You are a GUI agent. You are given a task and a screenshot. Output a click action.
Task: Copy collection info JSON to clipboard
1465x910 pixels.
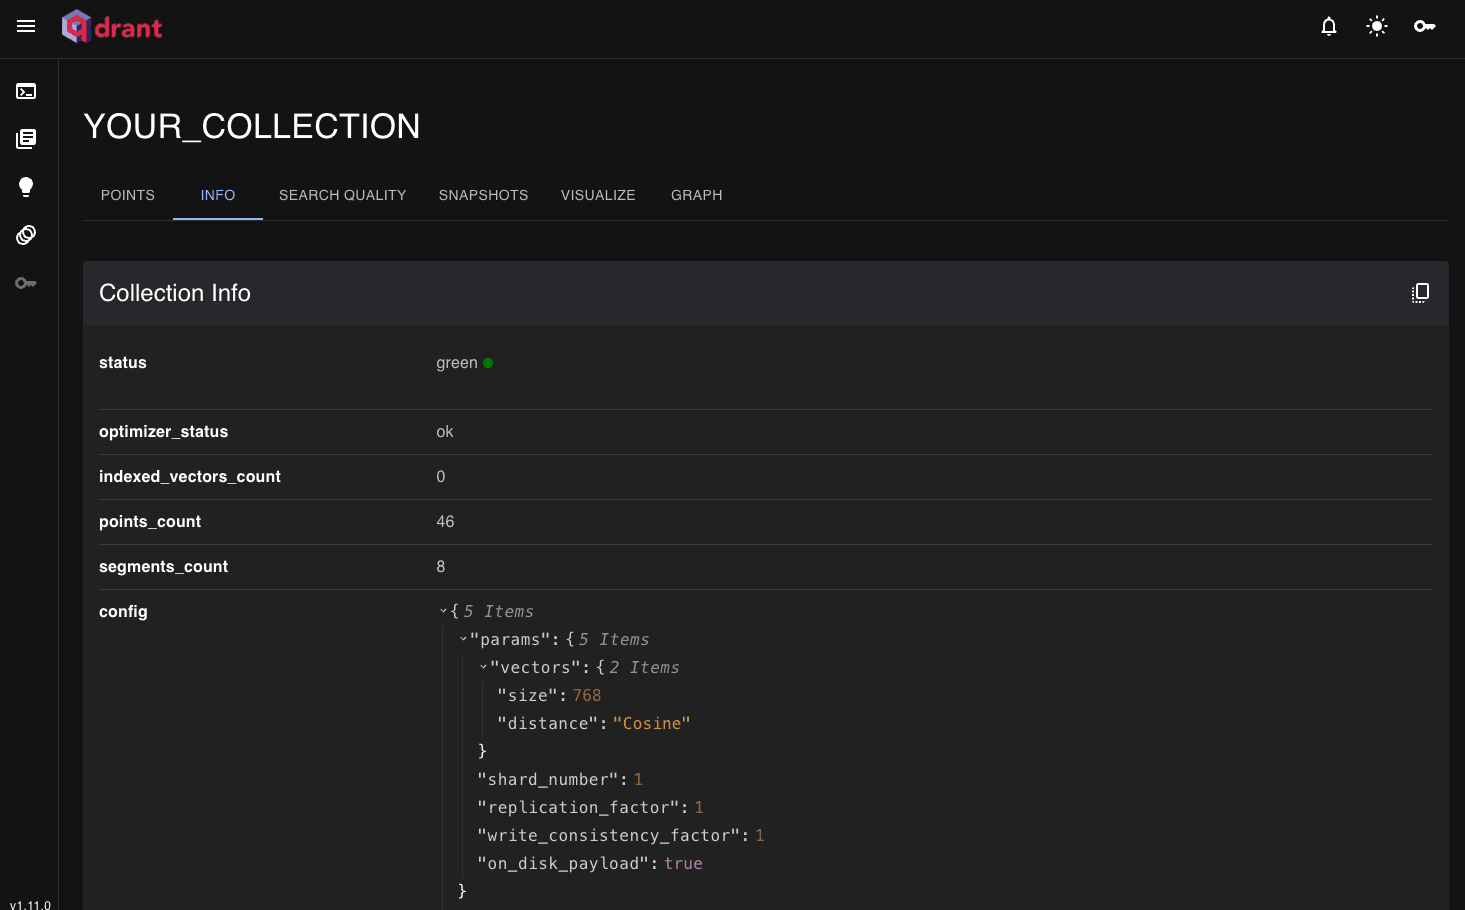click(x=1420, y=293)
